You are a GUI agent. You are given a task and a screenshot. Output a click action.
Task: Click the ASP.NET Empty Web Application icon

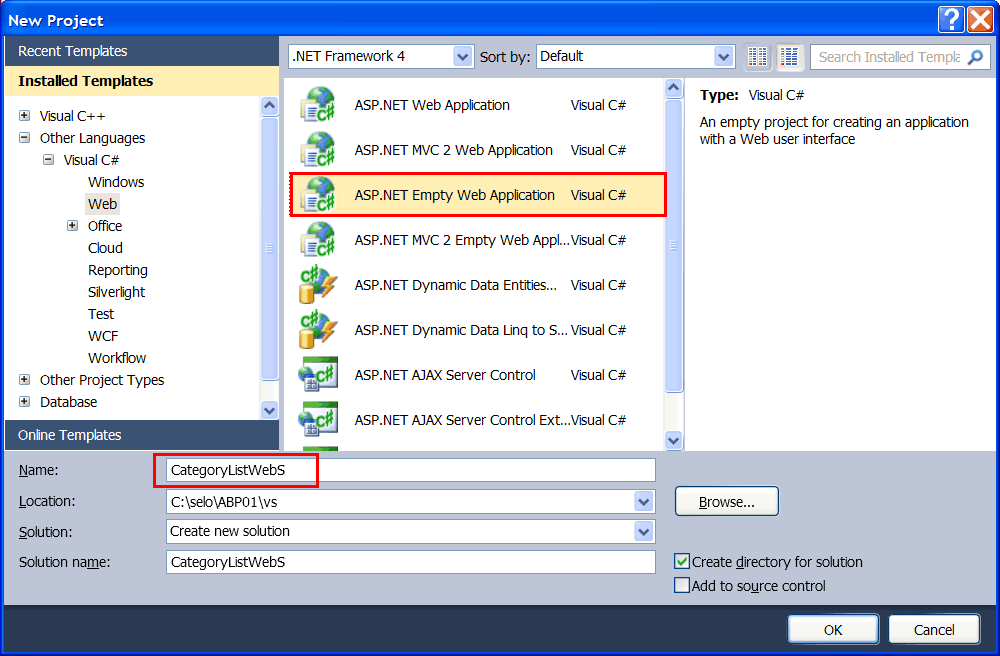point(318,195)
